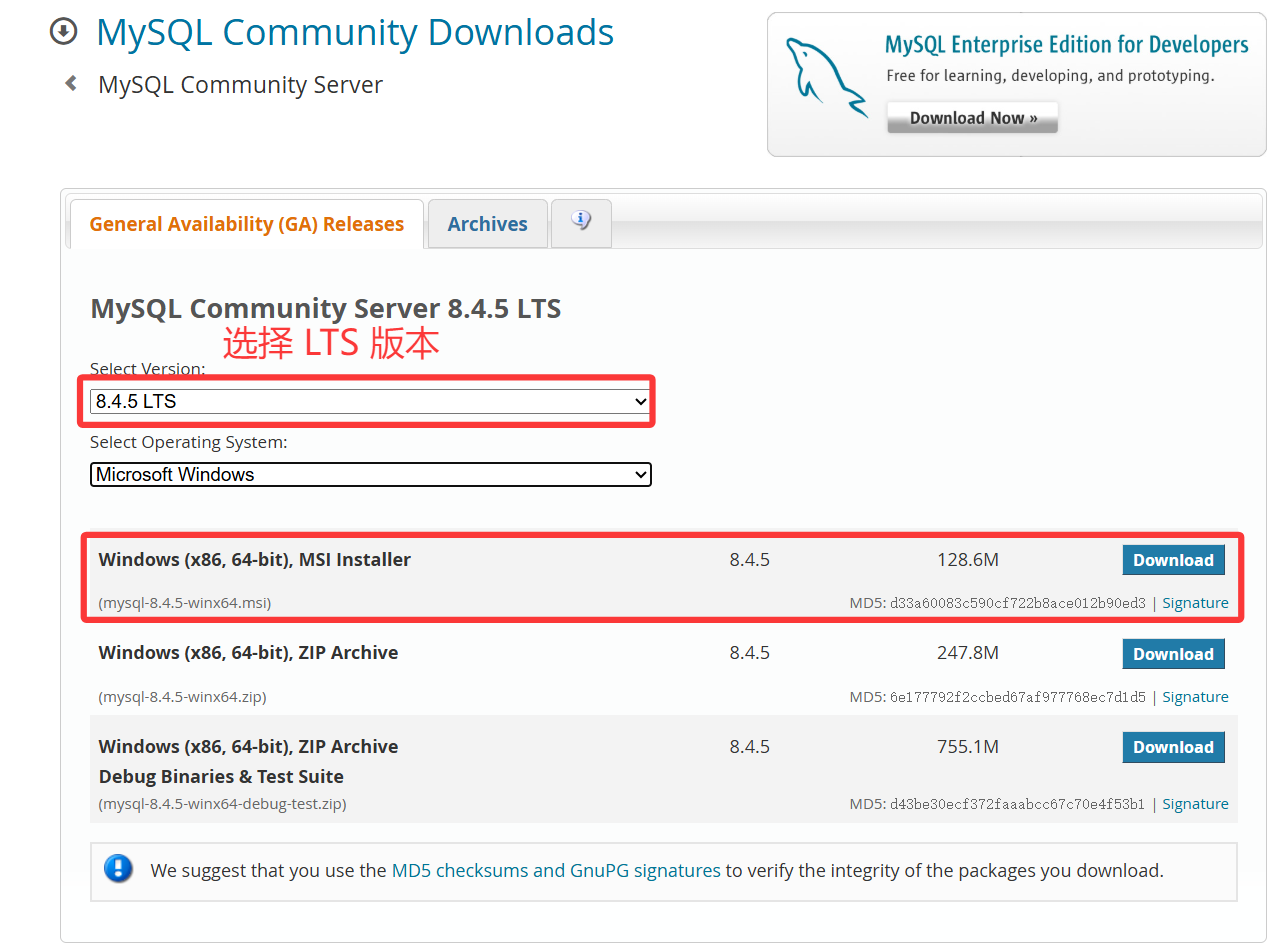The image size is (1273, 949).
Task: Click the filename (mysql-8.4.5-winx64-debug-test.zip)
Action: coord(222,804)
